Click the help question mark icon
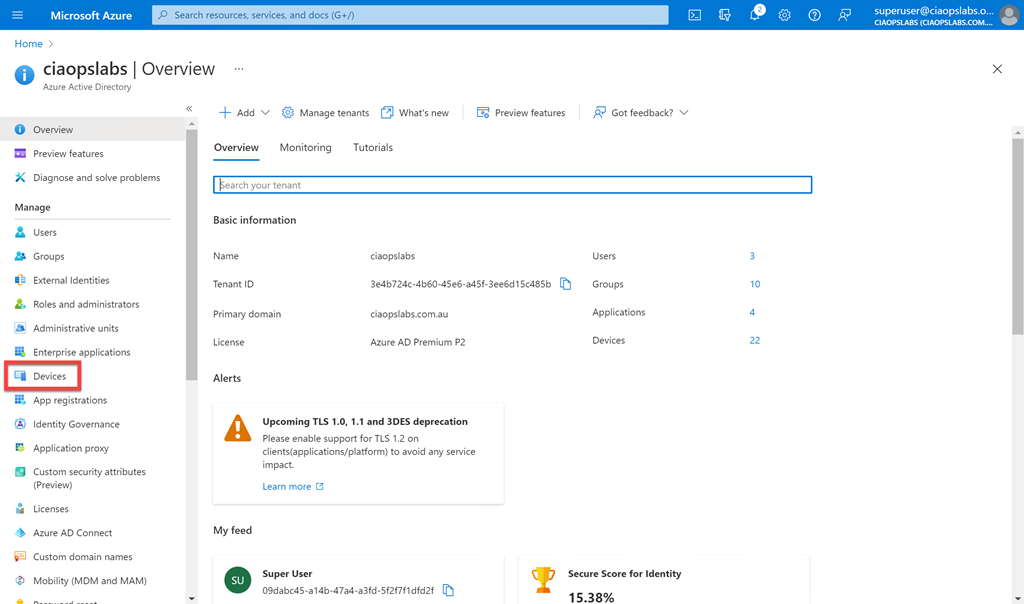This screenshot has height=604, width=1024. [815, 15]
